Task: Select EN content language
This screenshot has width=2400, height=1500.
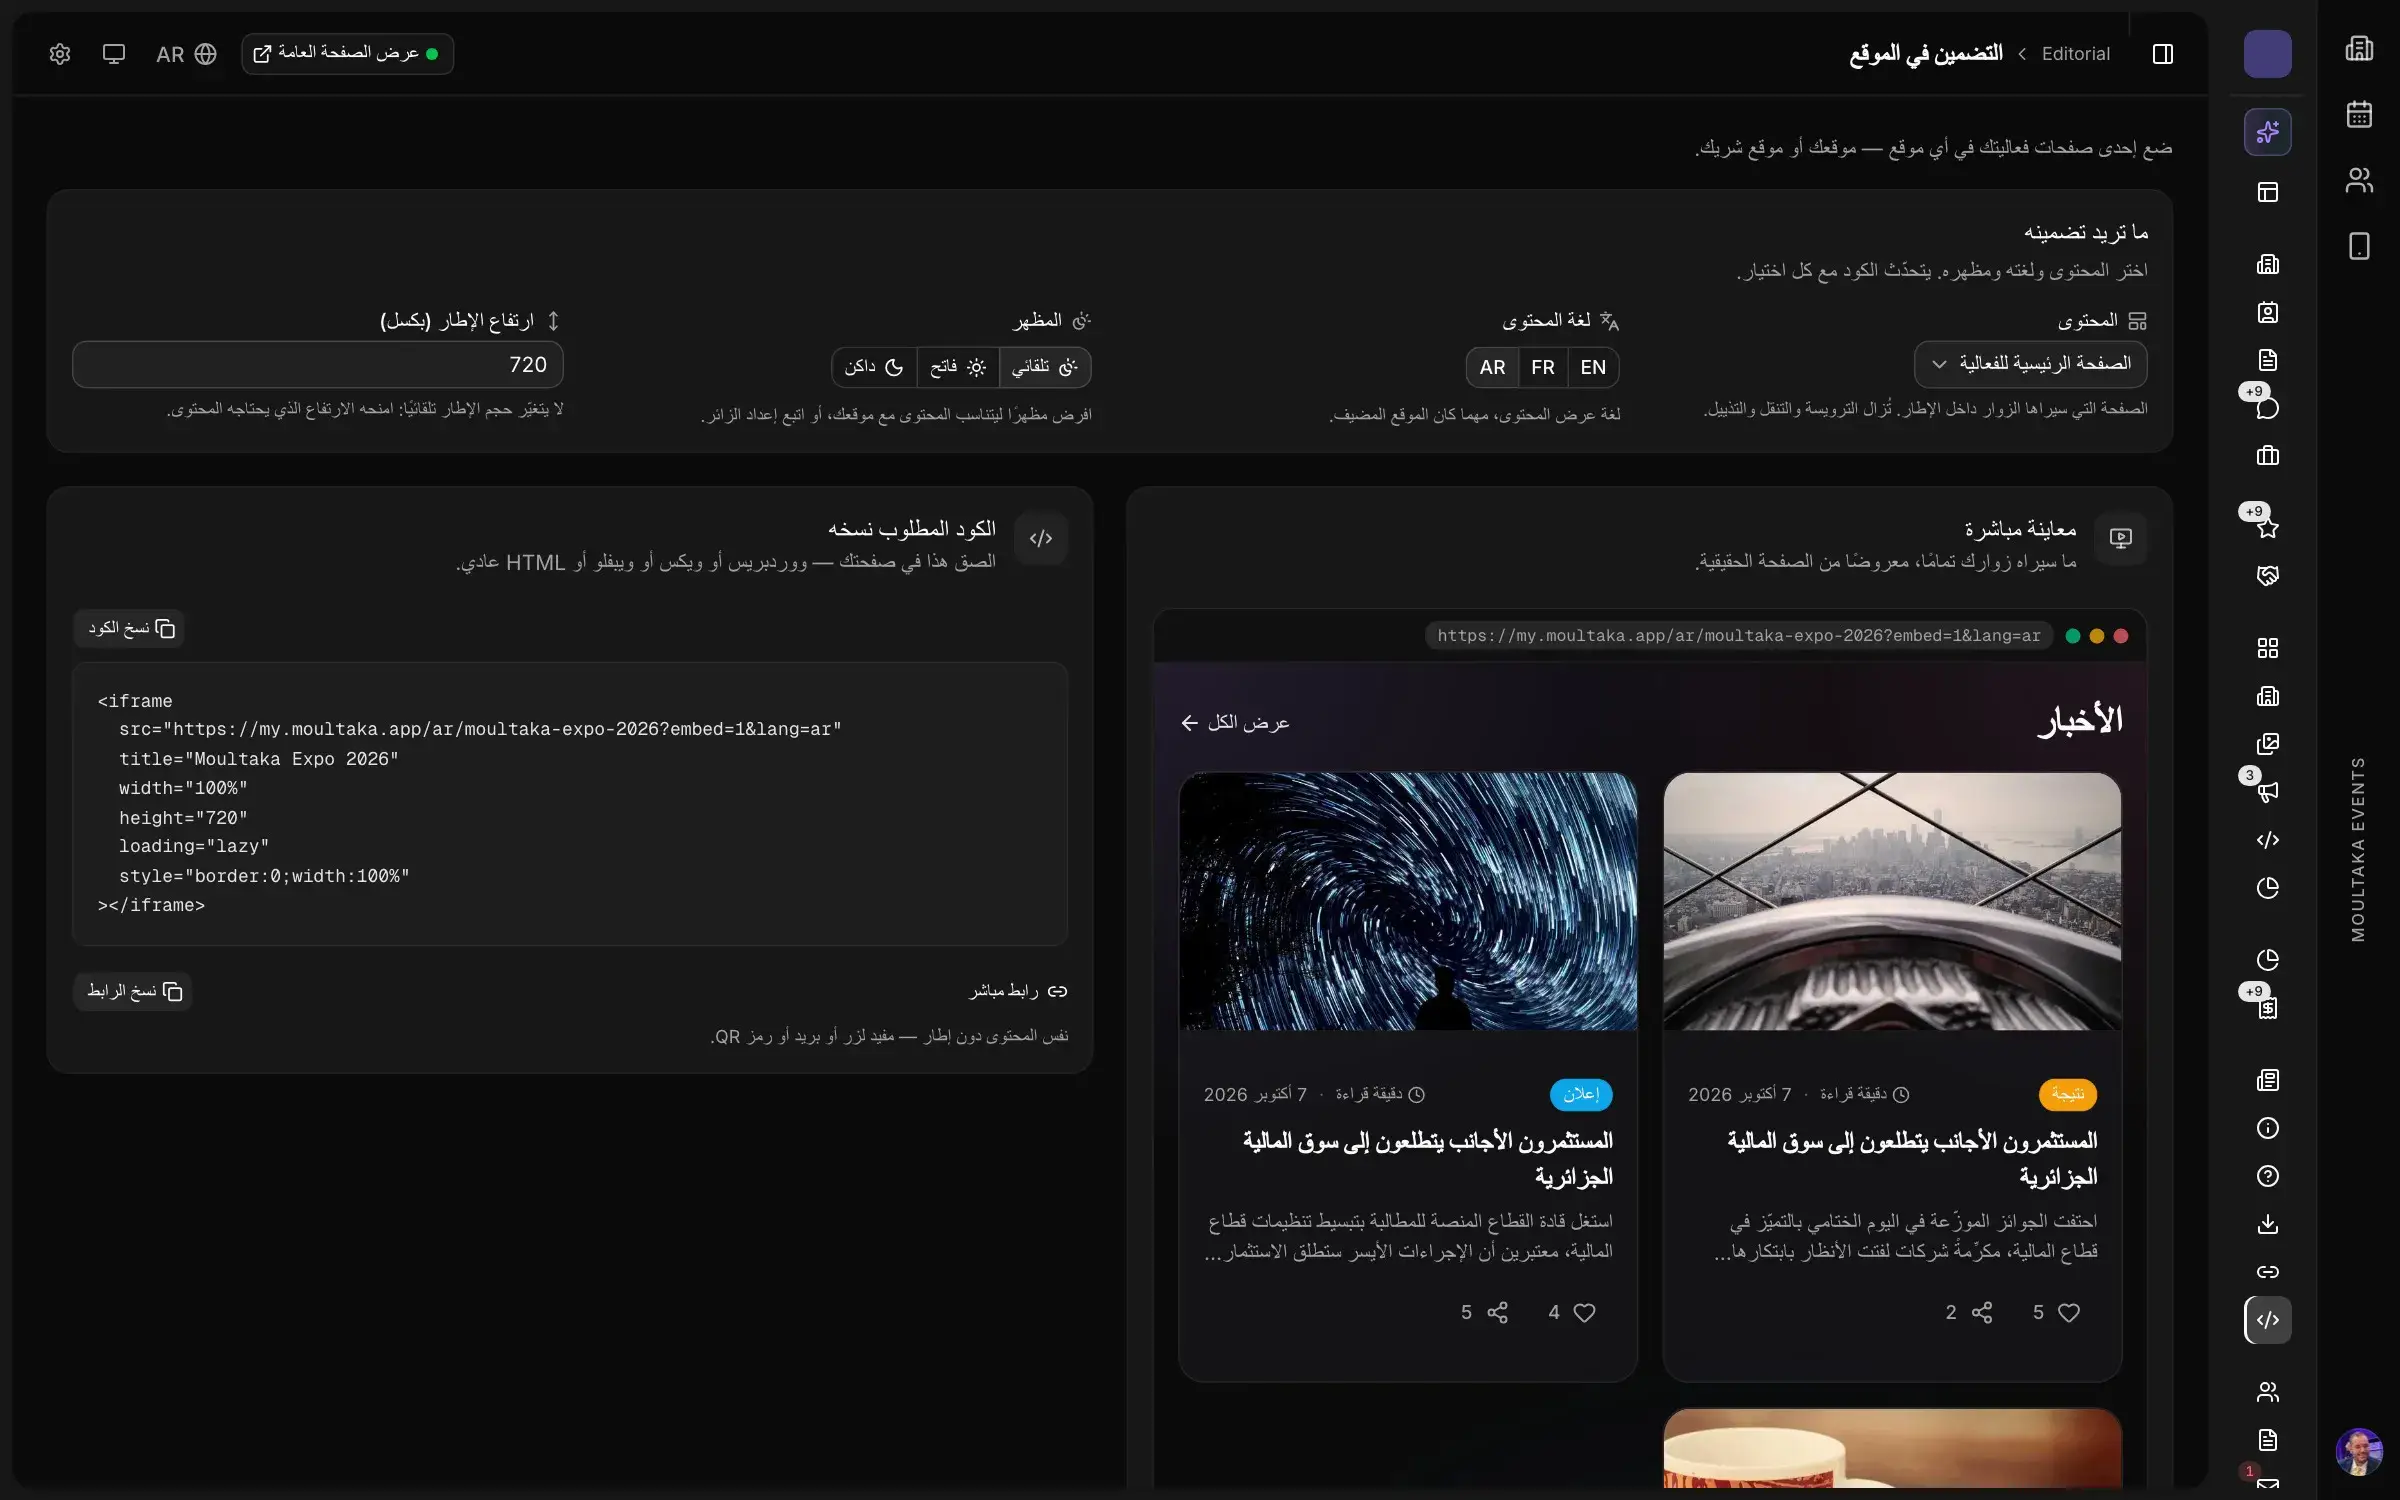Action: (x=1593, y=367)
